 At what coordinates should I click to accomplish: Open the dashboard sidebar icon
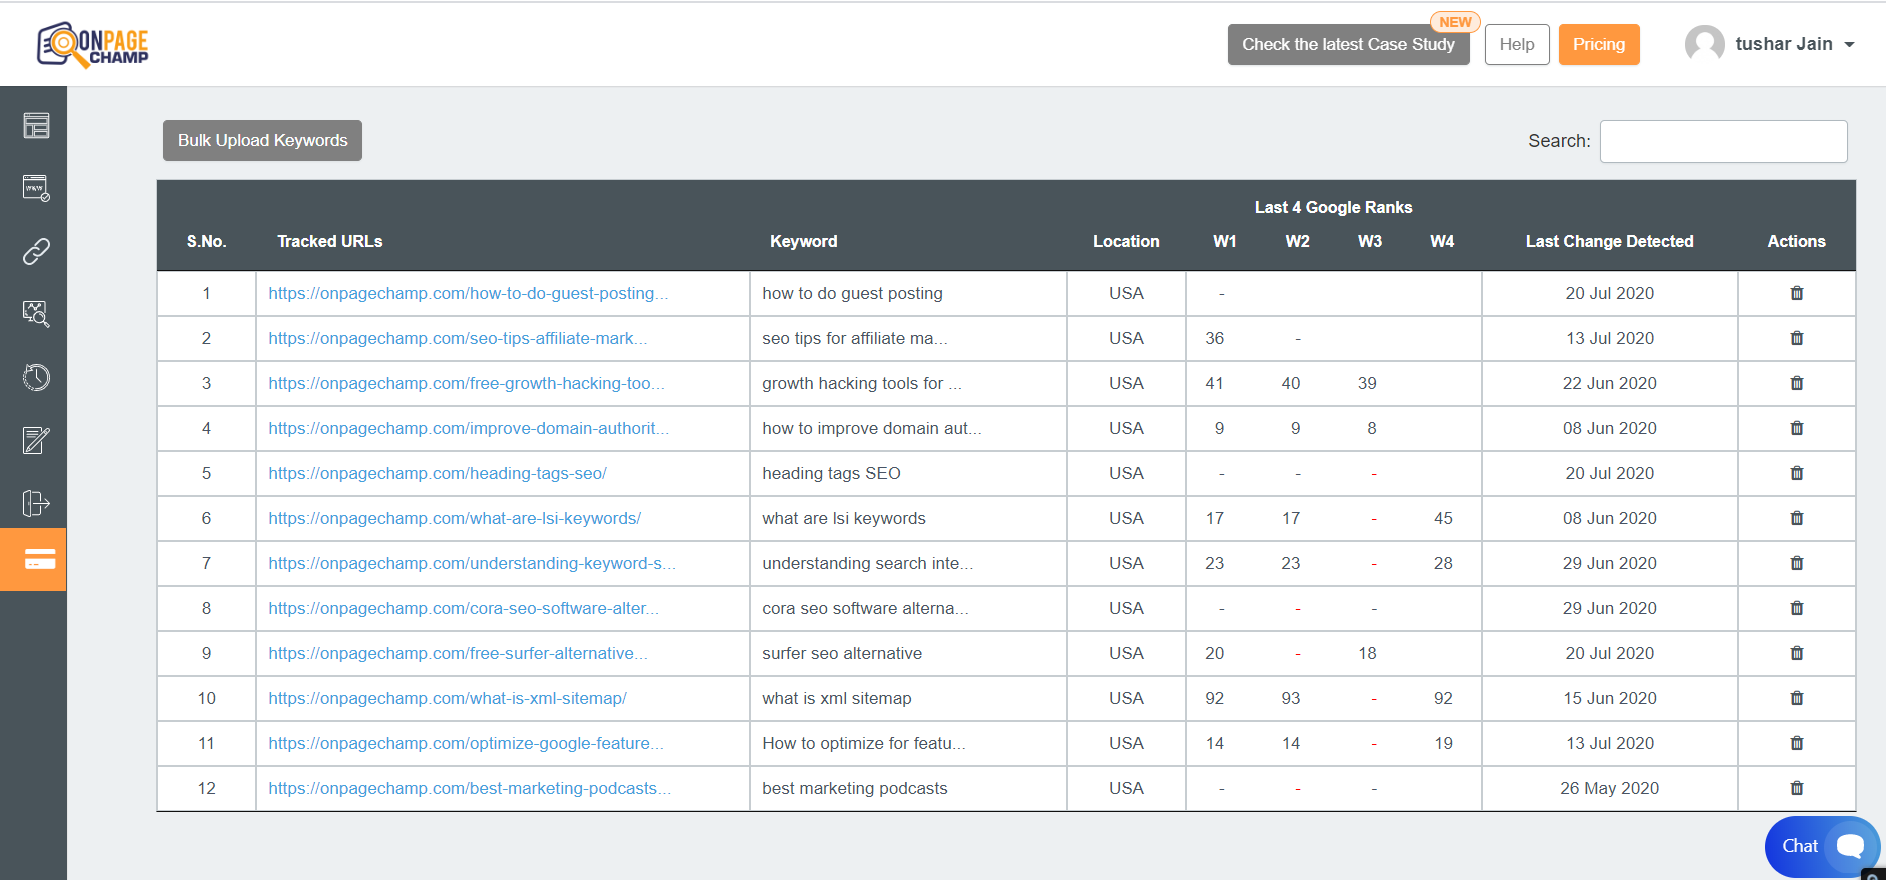tap(36, 125)
